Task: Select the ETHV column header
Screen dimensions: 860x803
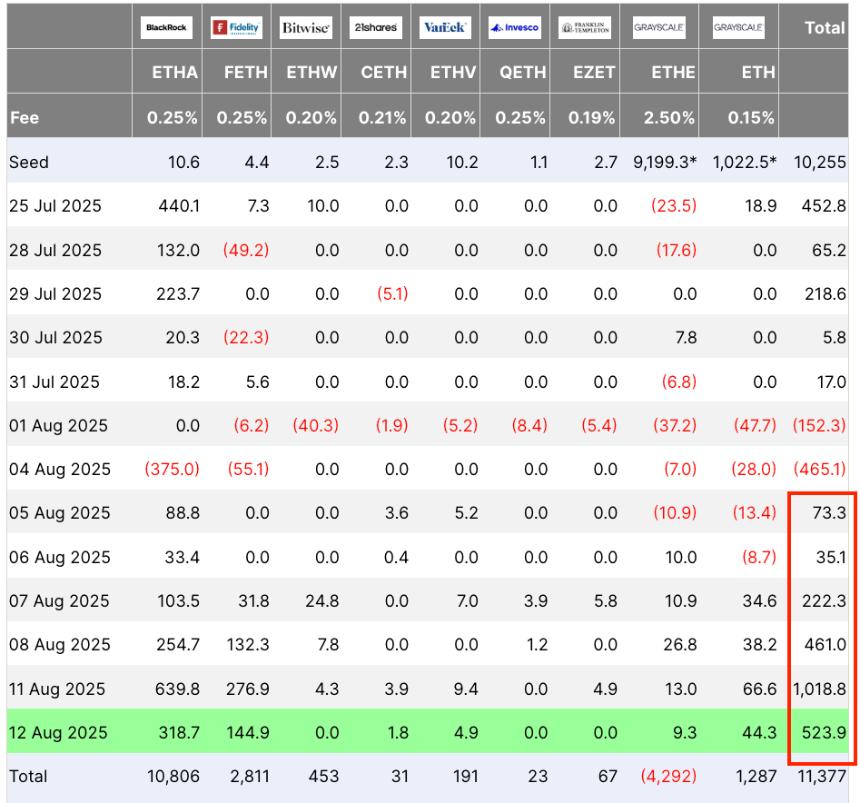Action: point(453,72)
